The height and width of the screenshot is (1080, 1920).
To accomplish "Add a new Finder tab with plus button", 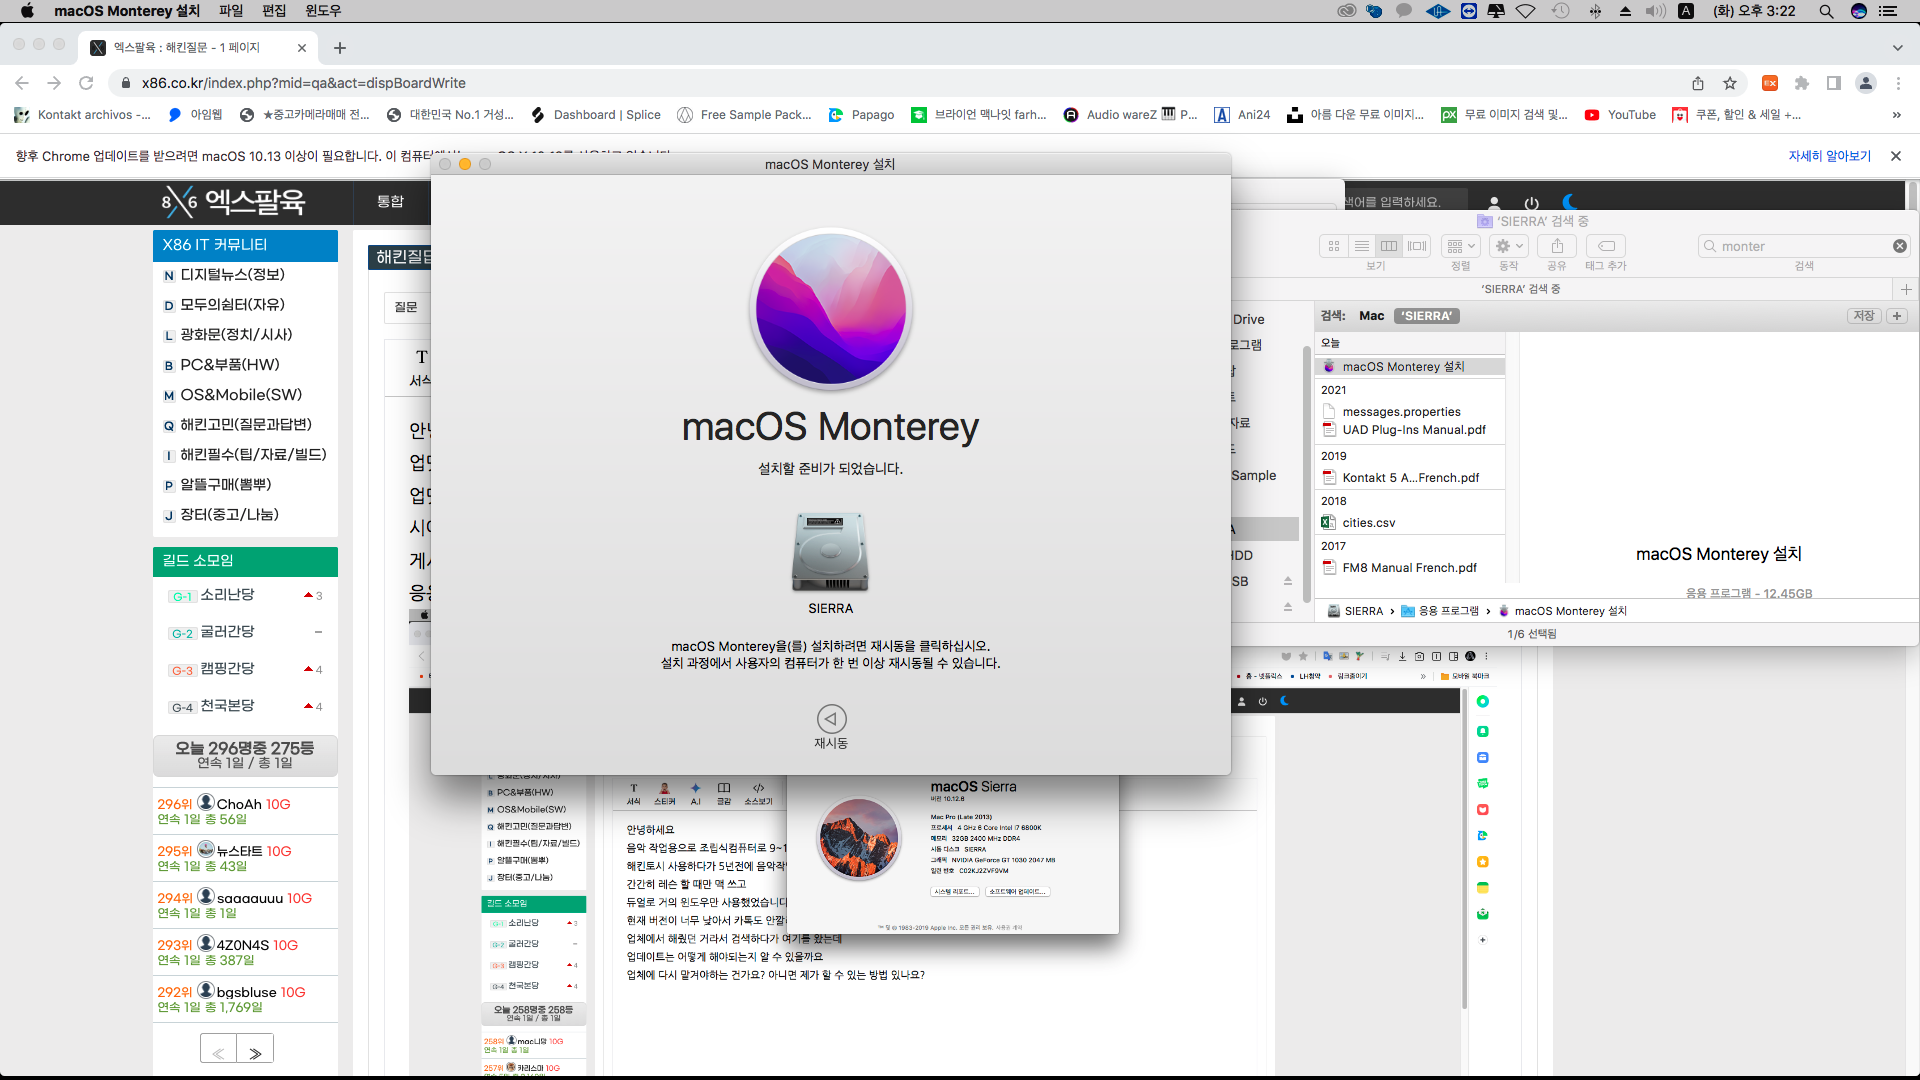I will (x=1906, y=289).
